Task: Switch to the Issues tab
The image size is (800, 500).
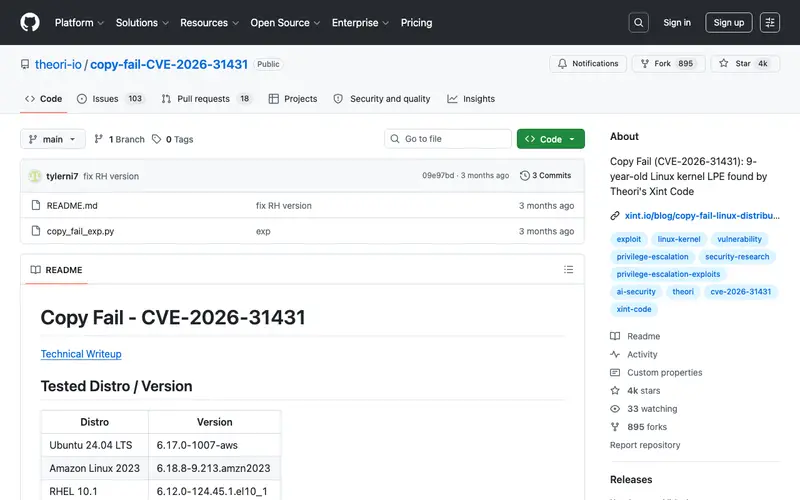Action: click(x=111, y=99)
